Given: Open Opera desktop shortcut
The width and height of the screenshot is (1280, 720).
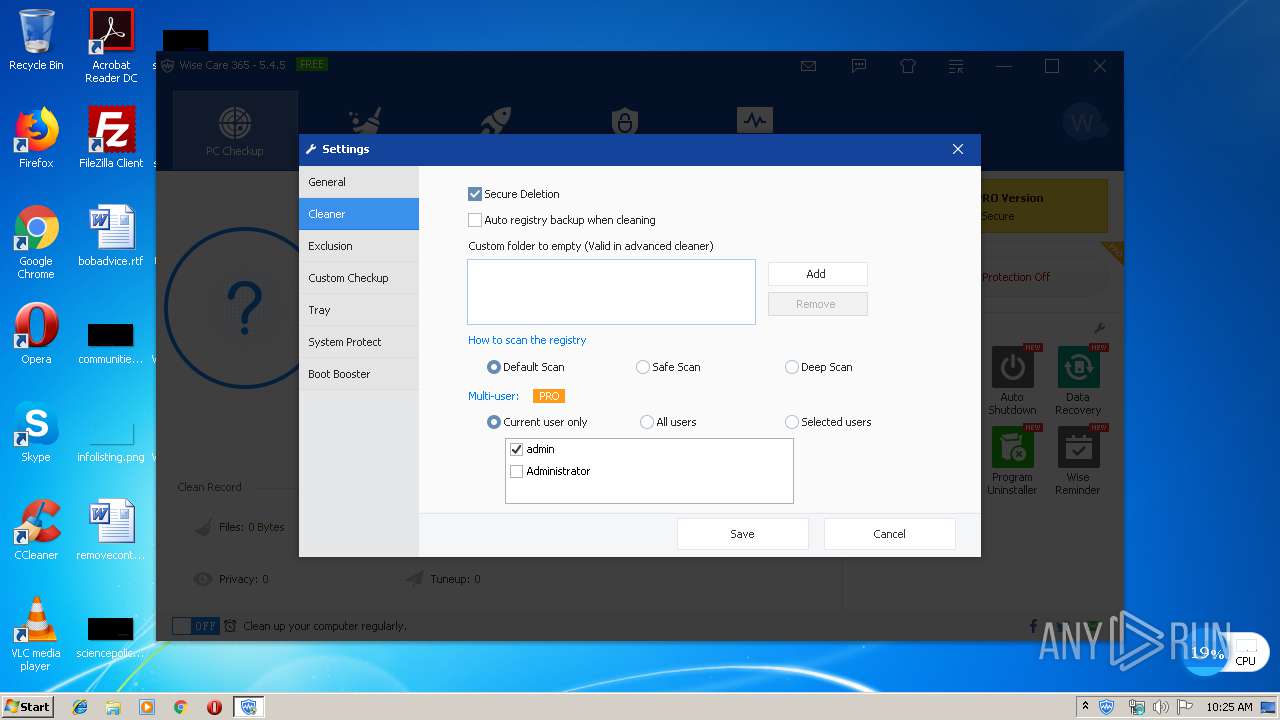Looking at the screenshot, I should [x=36, y=334].
